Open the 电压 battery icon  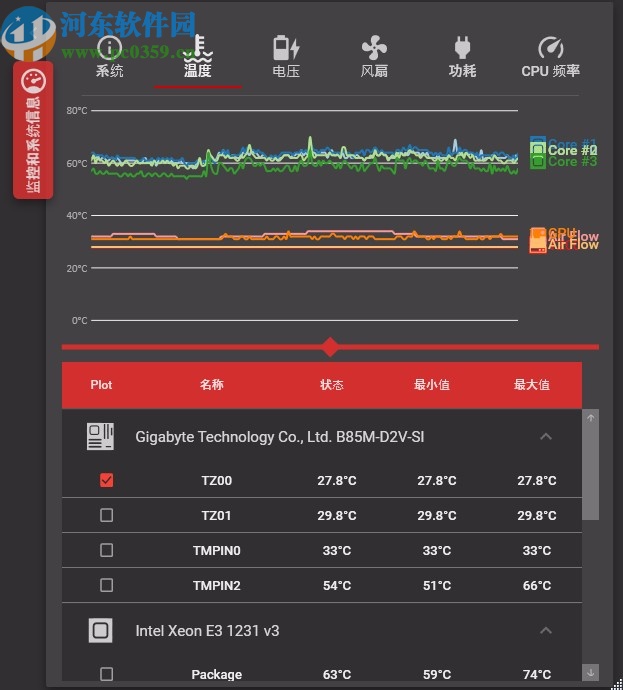pos(286,48)
